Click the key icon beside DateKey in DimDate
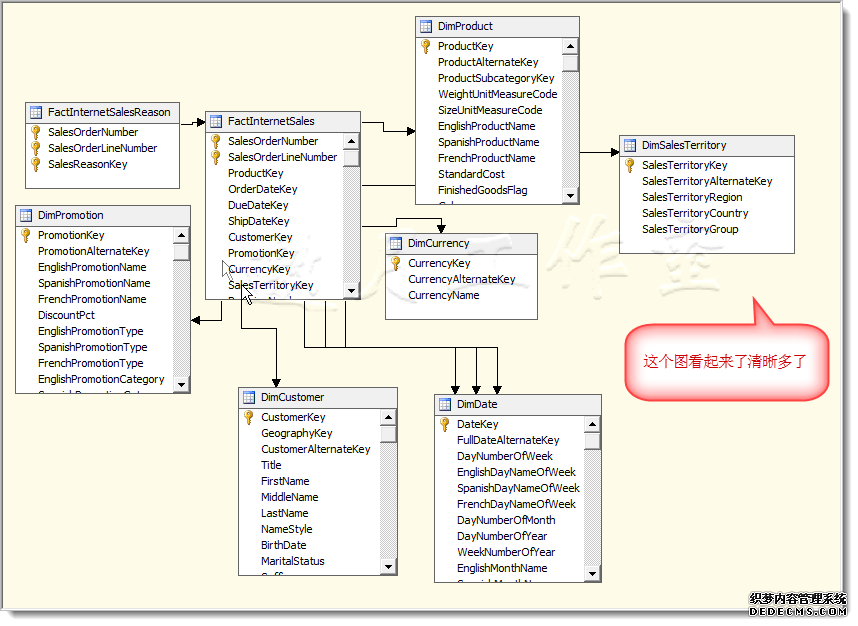This screenshot has height=626, width=858. 445,424
